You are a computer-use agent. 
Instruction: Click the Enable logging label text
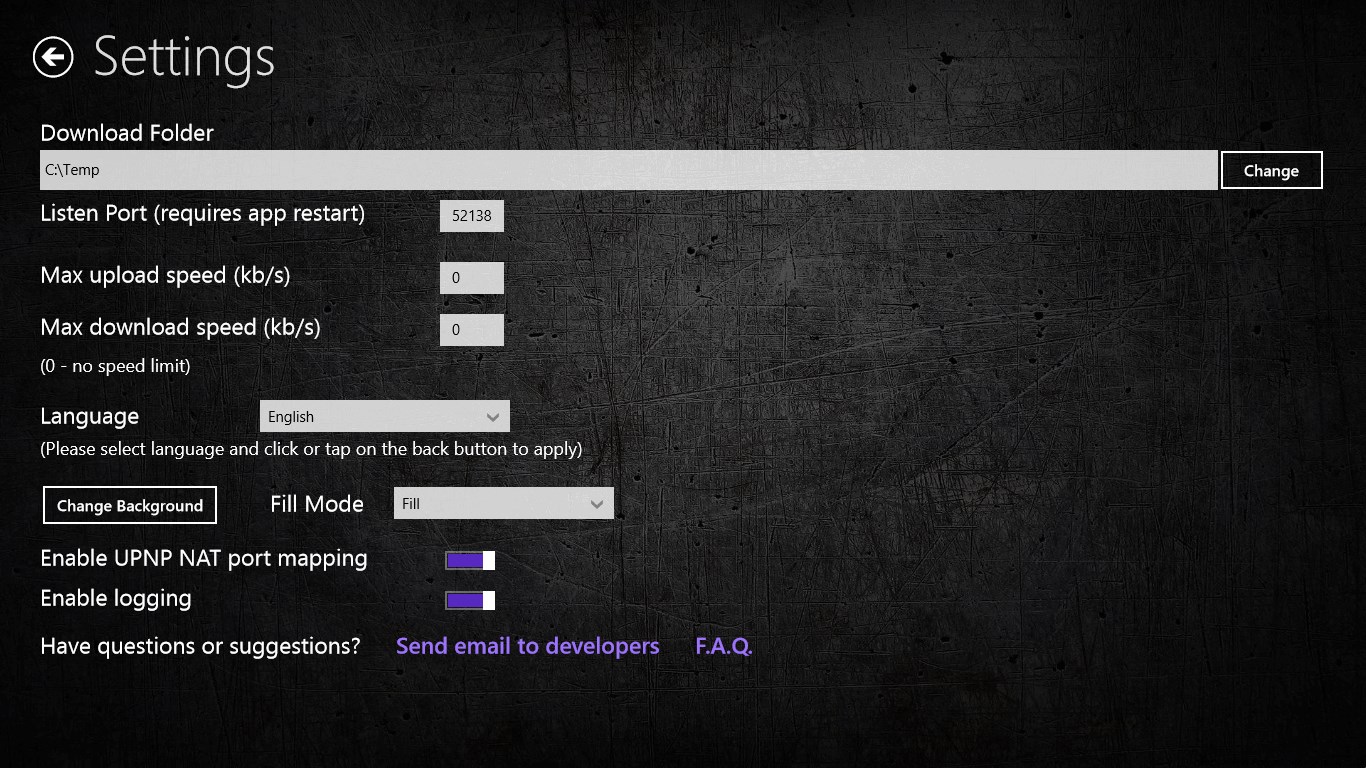click(115, 599)
